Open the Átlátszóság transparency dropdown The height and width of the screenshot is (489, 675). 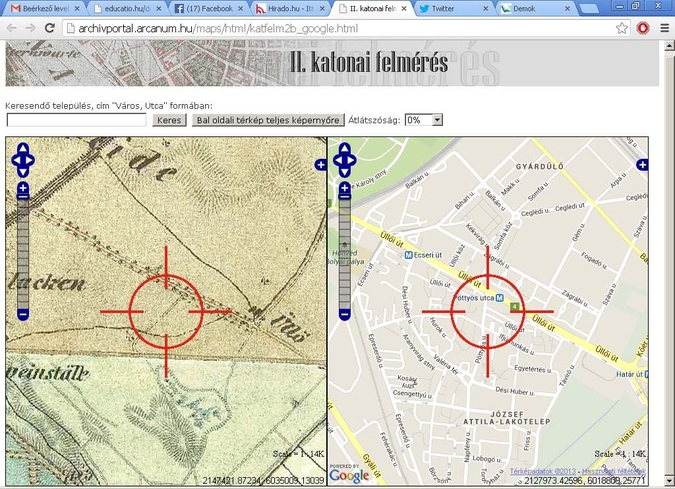[424, 120]
